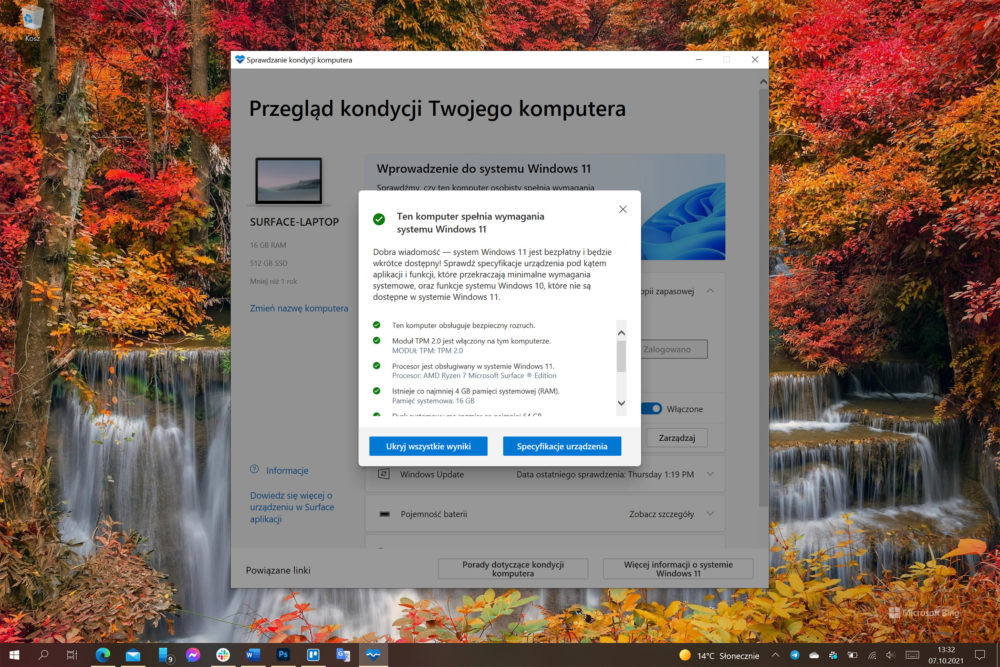Open the notification center icon

coord(980,655)
